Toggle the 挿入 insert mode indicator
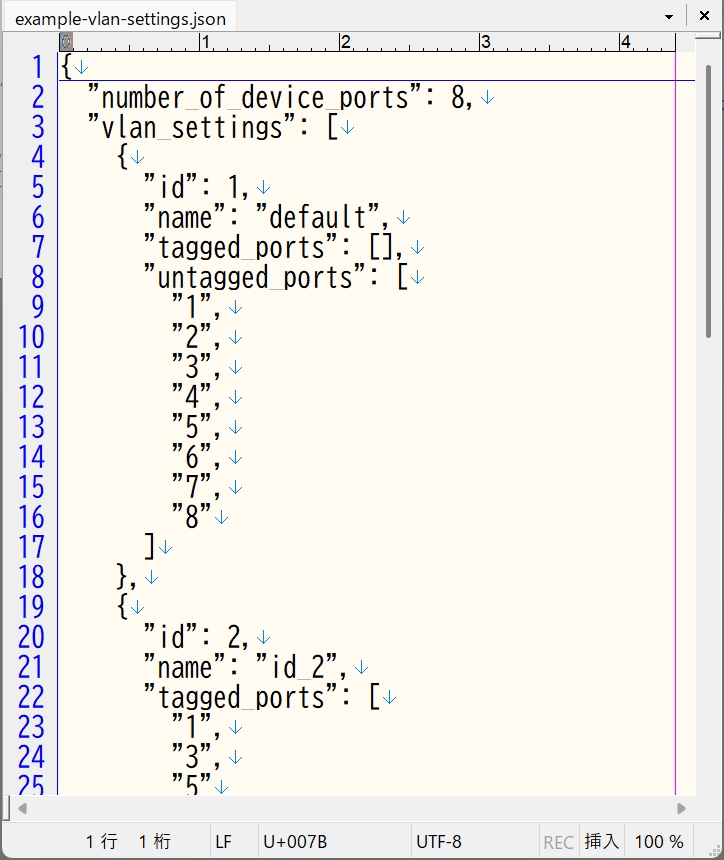 pos(601,842)
